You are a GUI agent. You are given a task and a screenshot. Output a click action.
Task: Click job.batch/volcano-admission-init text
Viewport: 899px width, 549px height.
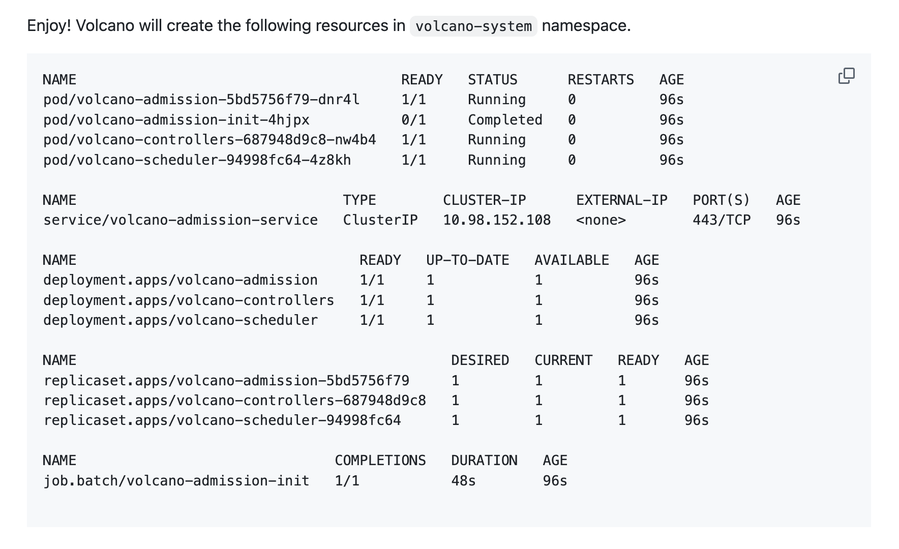176,481
